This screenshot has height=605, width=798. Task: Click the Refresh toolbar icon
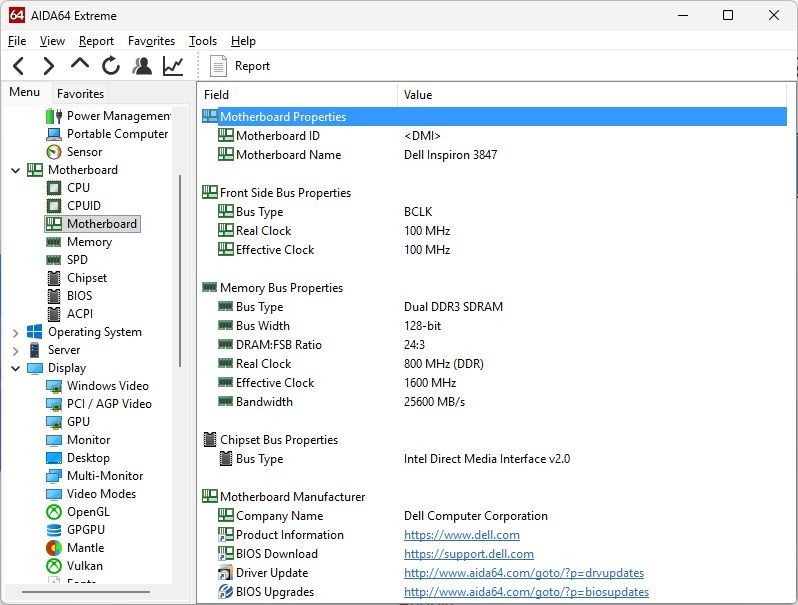[x=110, y=66]
